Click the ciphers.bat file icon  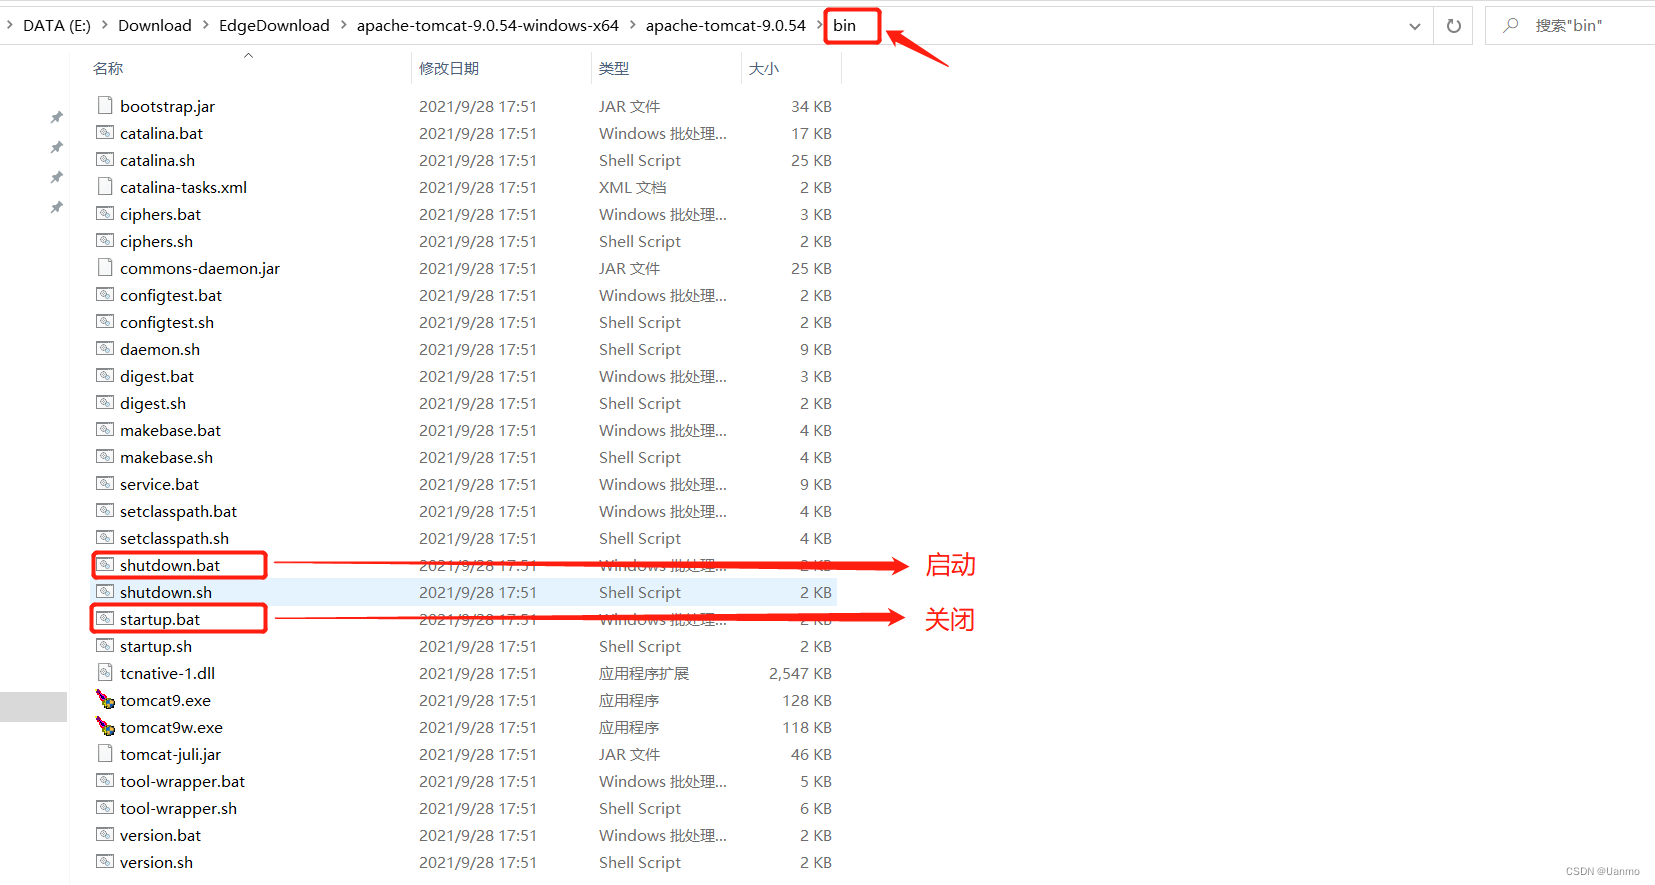[105, 213]
